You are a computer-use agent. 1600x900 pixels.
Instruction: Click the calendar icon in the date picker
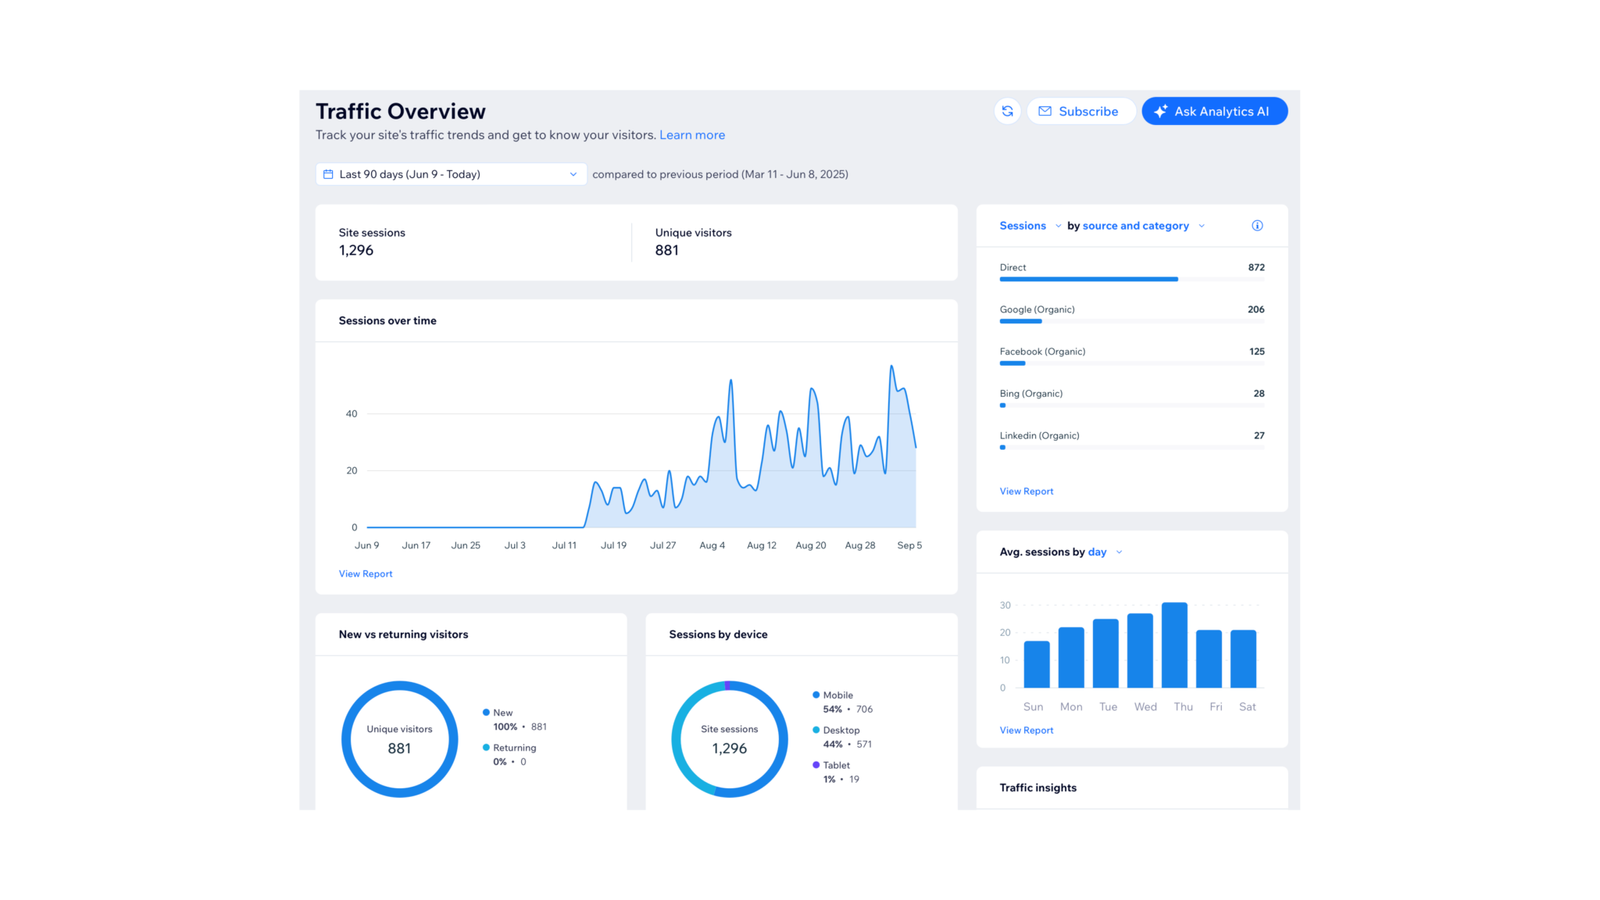click(328, 174)
